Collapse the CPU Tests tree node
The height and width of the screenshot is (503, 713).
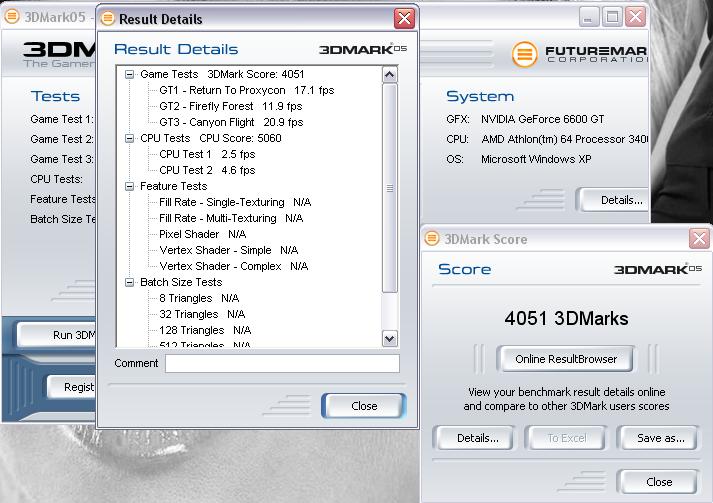(x=130, y=138)
